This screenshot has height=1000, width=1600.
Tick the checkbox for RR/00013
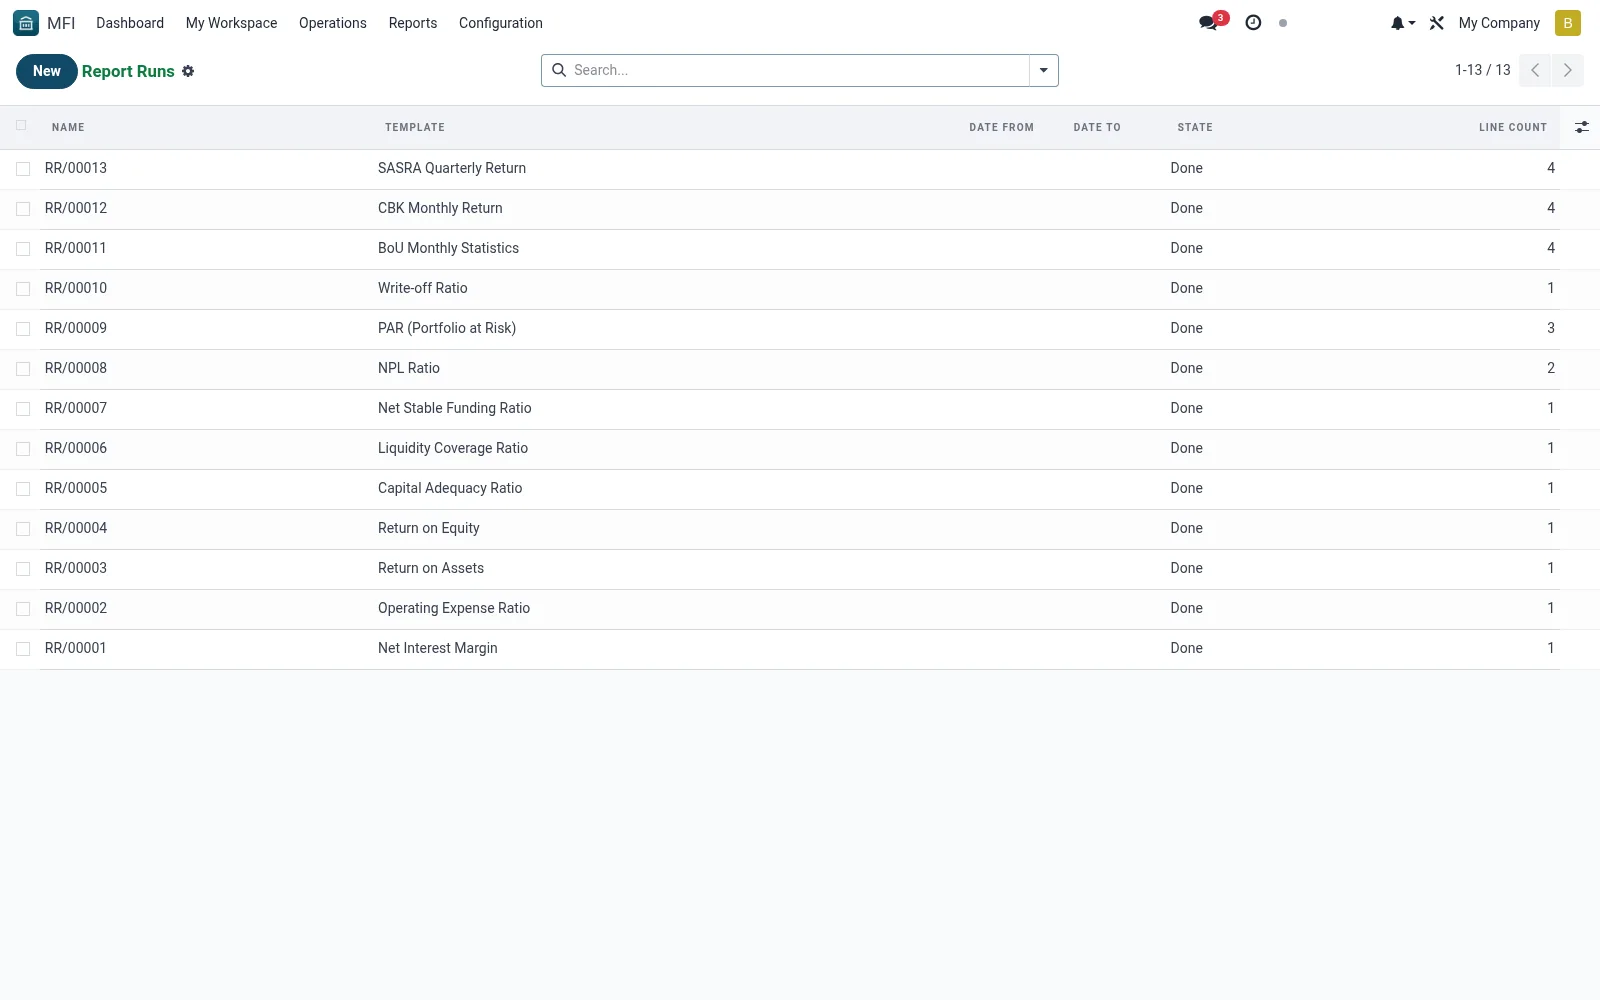coord(23,169)
